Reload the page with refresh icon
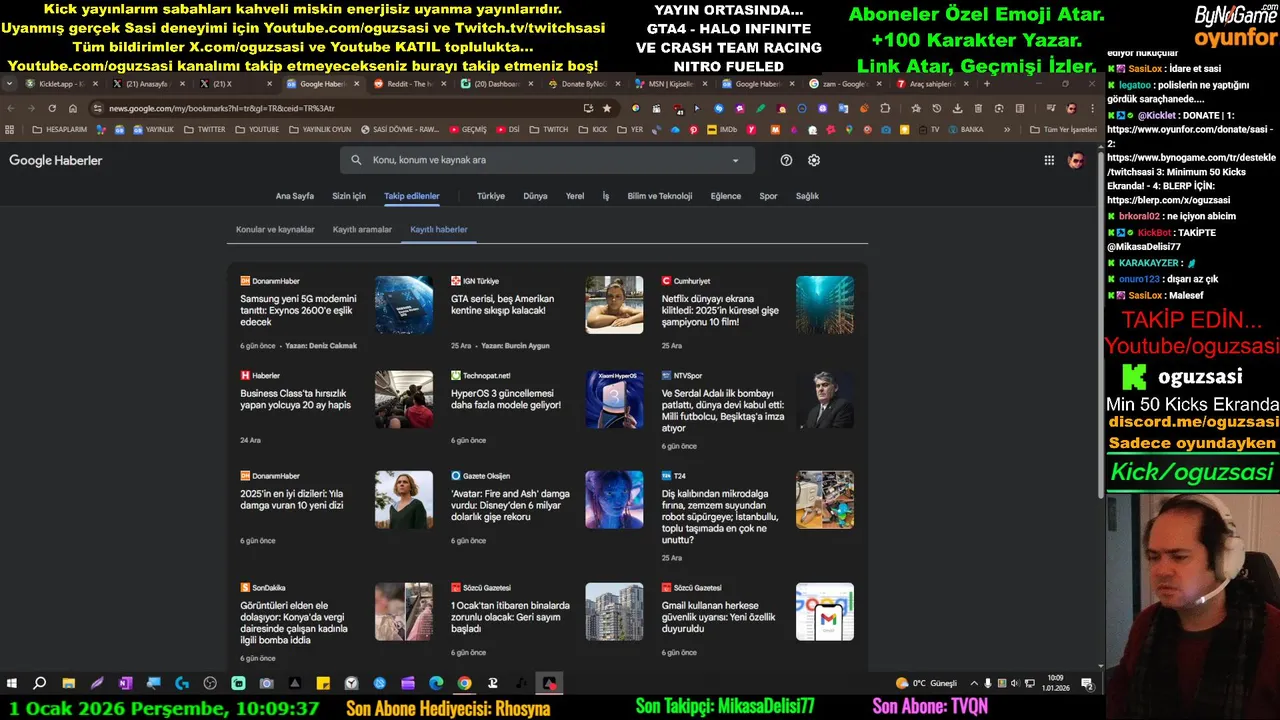 [x=53, y=108]
